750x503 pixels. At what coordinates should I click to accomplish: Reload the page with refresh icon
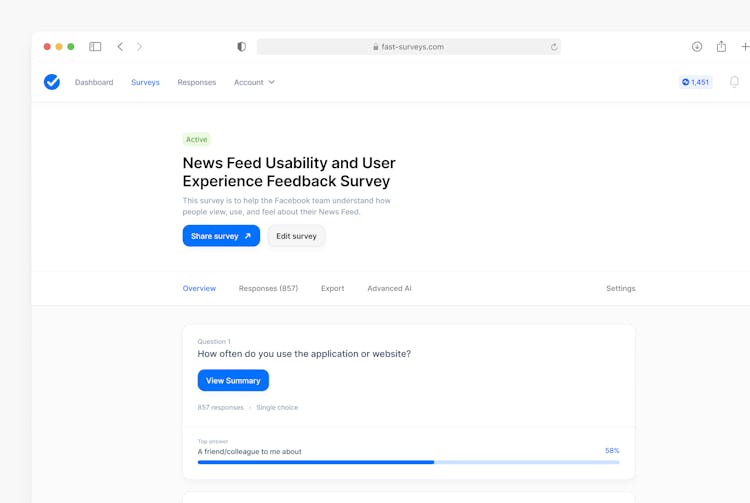tap(553, 47)
